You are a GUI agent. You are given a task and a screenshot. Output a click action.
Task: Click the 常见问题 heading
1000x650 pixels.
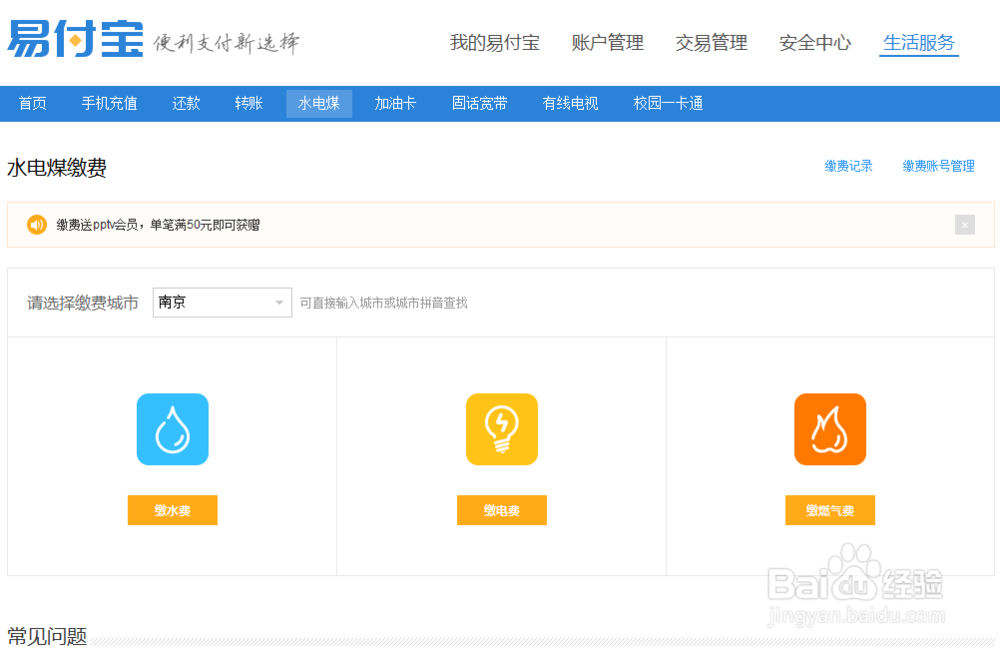[47, 636]
